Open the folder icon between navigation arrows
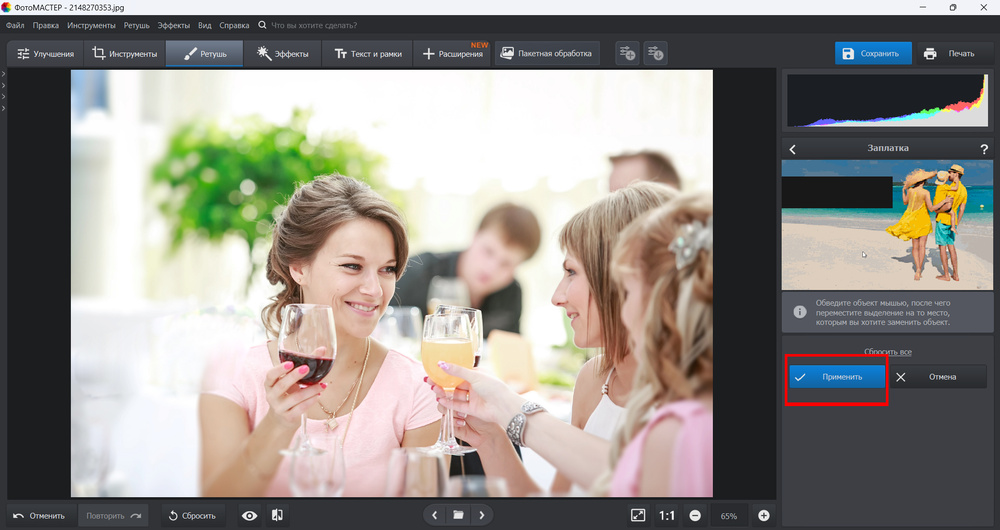Viewport: 1000px width, 530px height. [458, 515]
